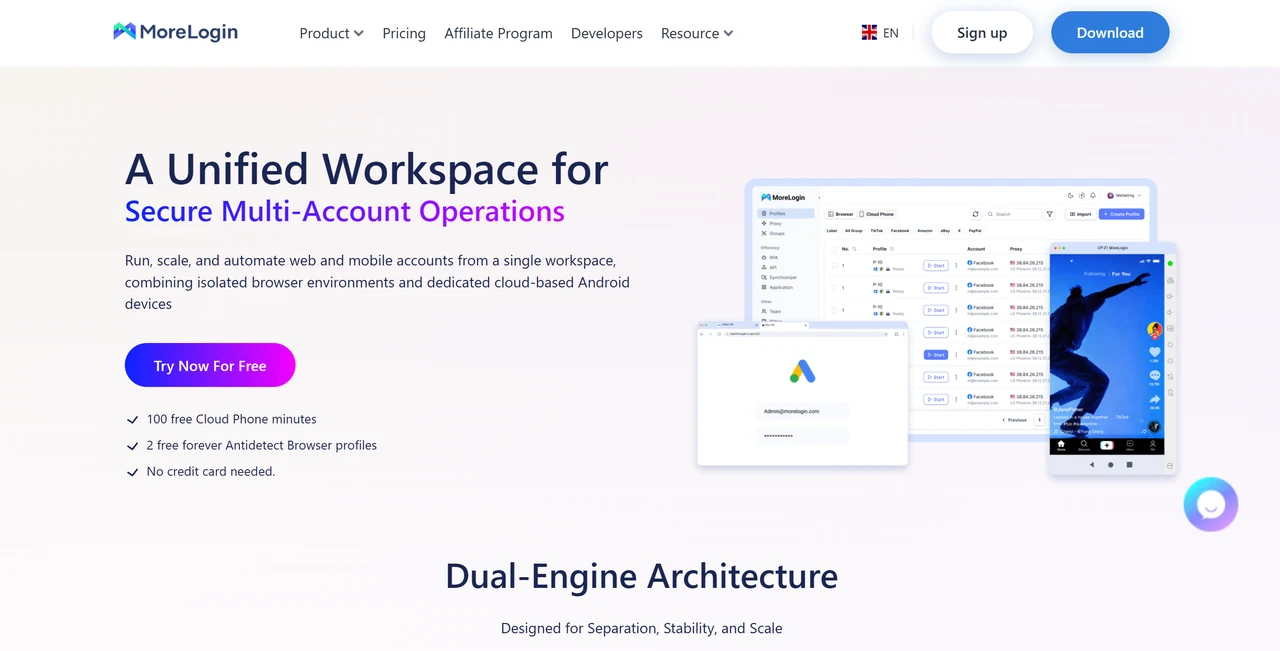Toggle the dark mode moon icon

pos(1070,195)
